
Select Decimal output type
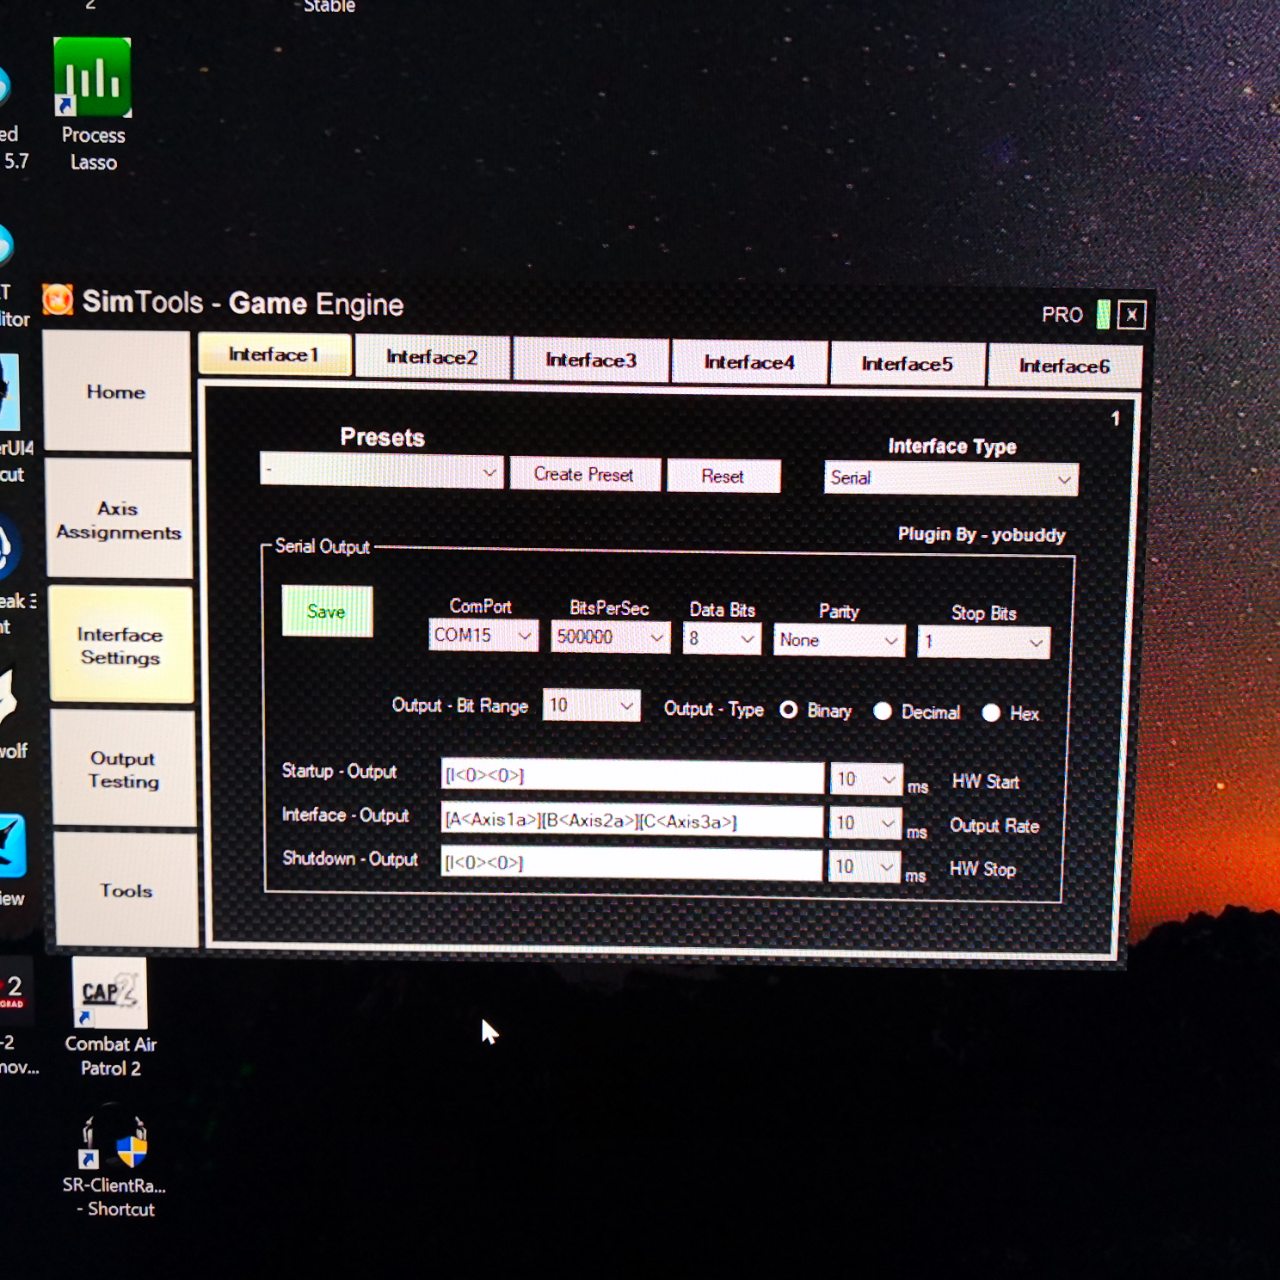click(x=882, y=711)
